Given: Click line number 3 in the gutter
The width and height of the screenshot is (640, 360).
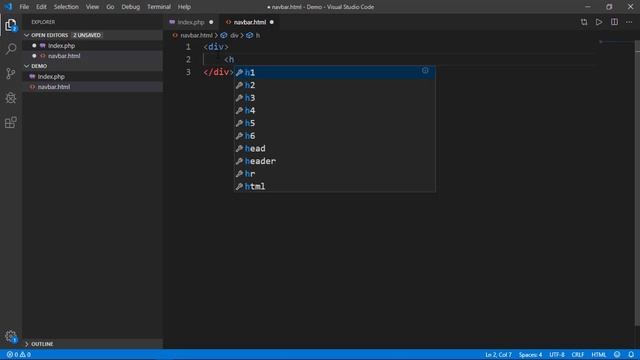Looking at the screenshot, I should click(x=188, y=72).
